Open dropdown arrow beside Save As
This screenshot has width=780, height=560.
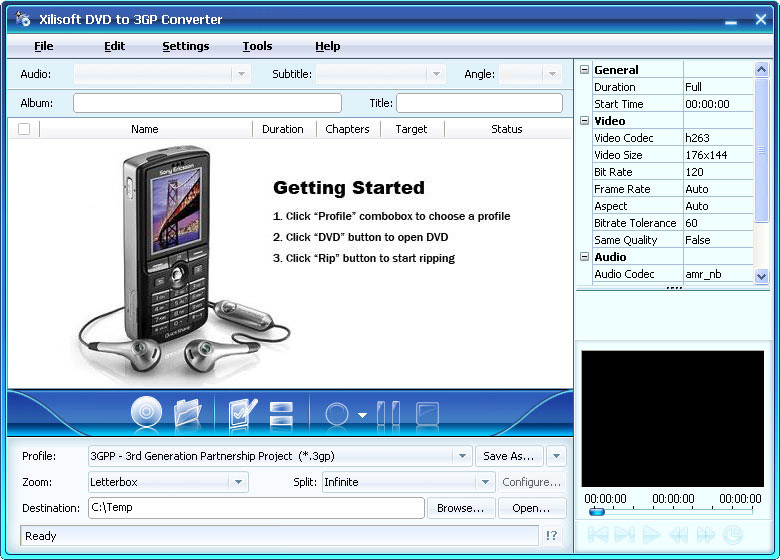(556, 456)
